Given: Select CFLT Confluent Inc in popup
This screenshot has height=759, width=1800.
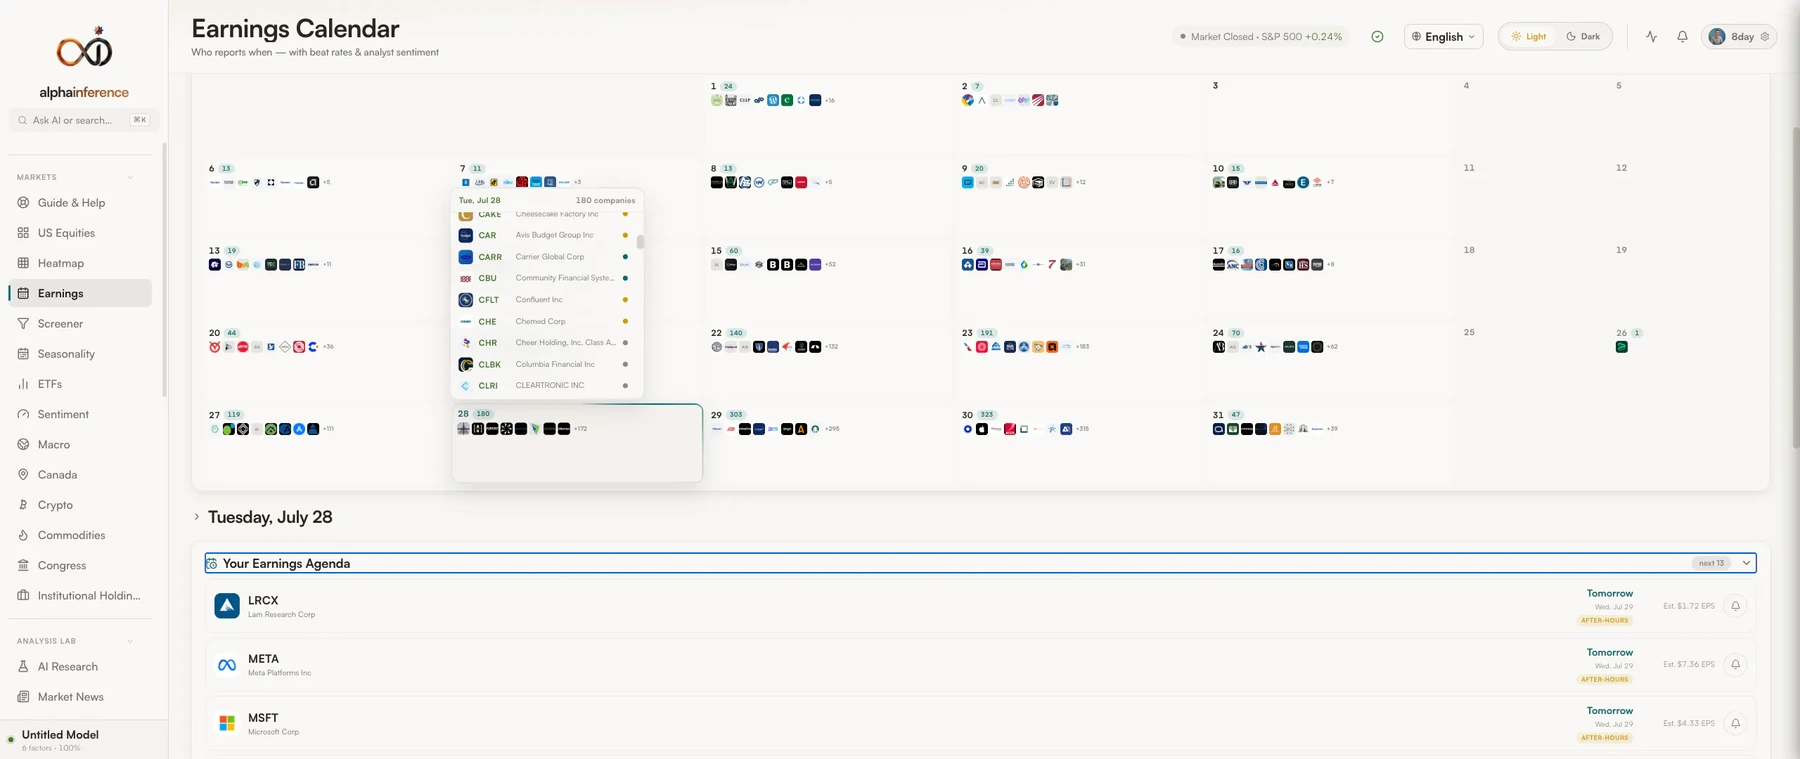Looking at the screenshot, I should point(544,300).
